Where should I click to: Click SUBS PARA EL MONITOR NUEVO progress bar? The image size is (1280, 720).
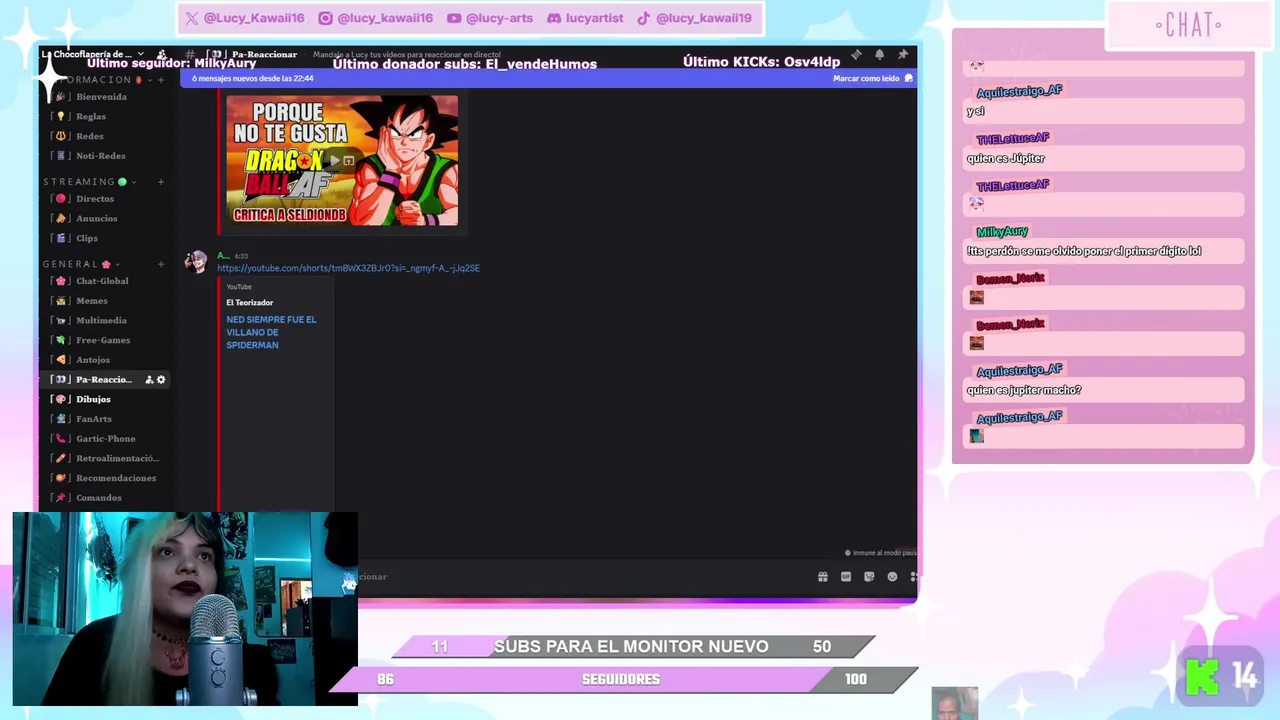pyautogui.click(x=633, y=647)
